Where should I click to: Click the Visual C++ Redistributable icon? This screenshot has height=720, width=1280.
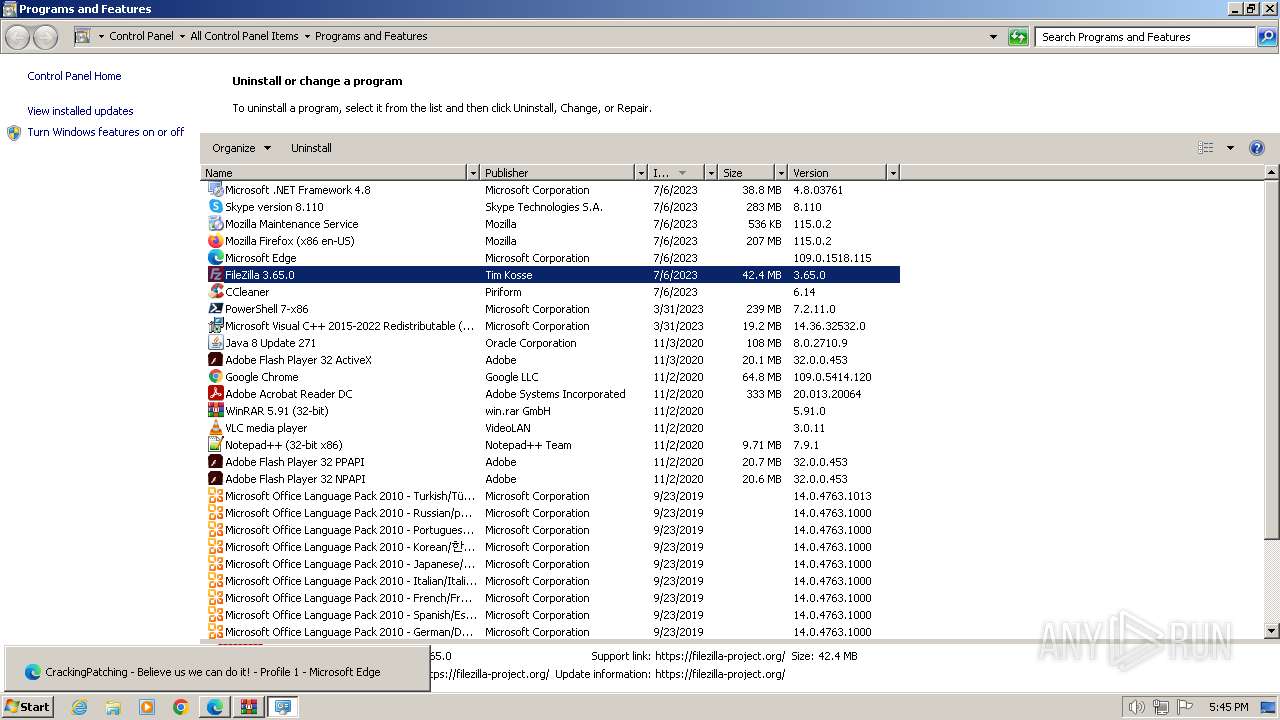coord(215,326)
